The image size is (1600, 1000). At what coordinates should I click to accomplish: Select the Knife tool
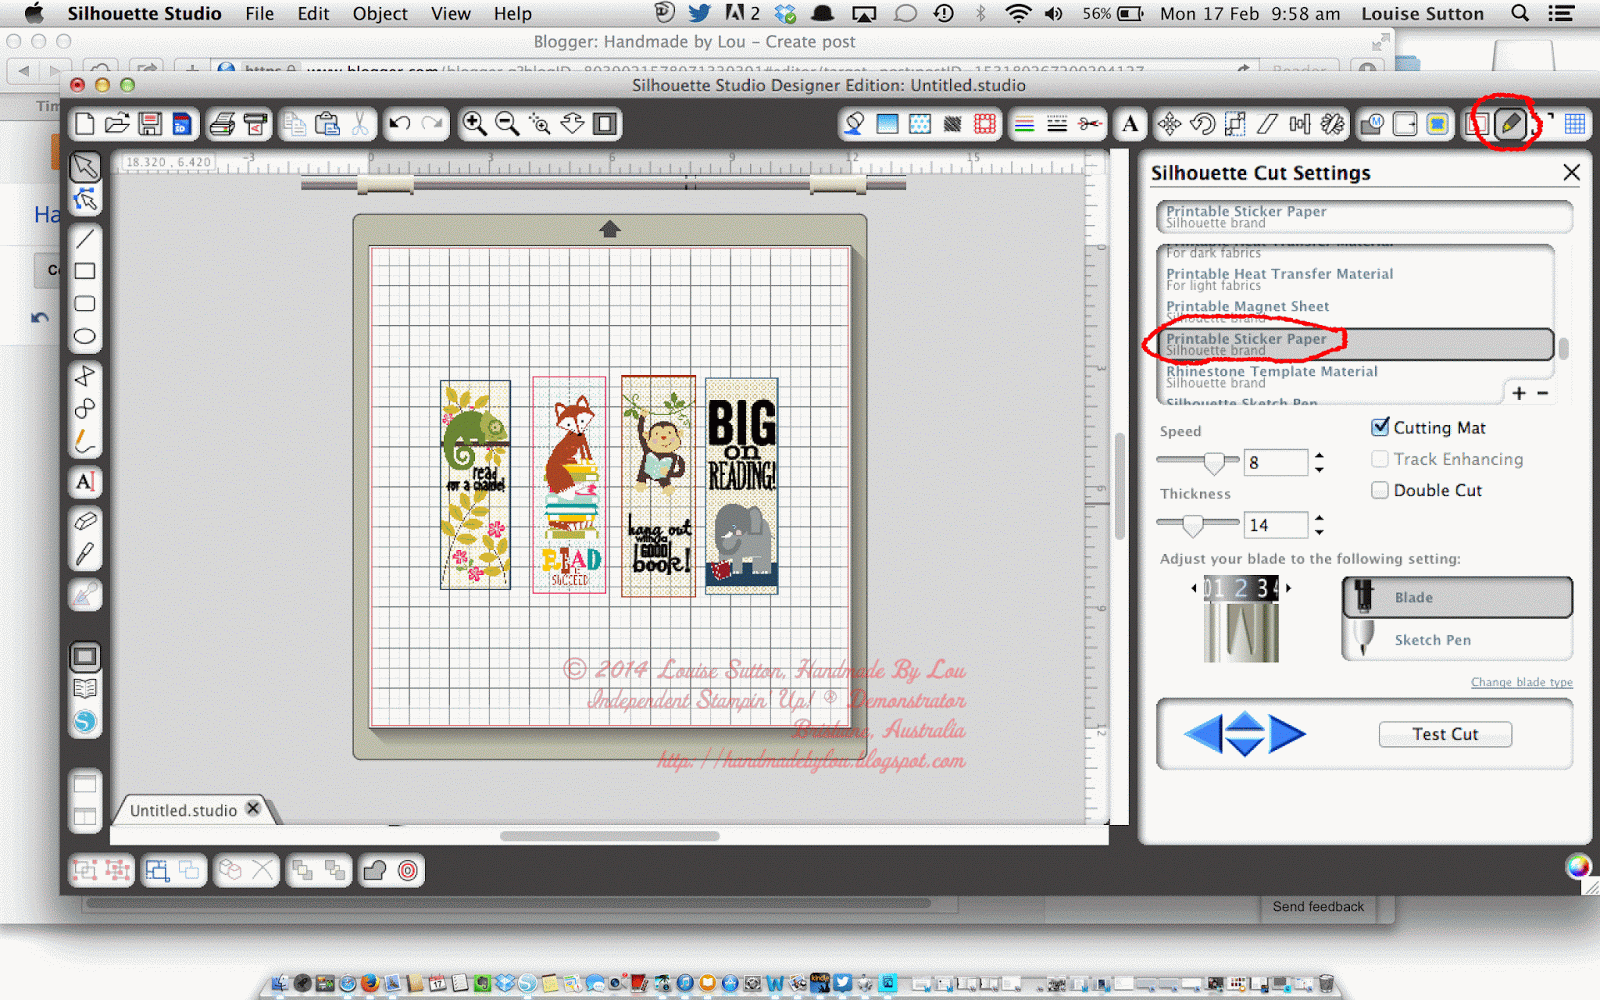coord(85,554)
